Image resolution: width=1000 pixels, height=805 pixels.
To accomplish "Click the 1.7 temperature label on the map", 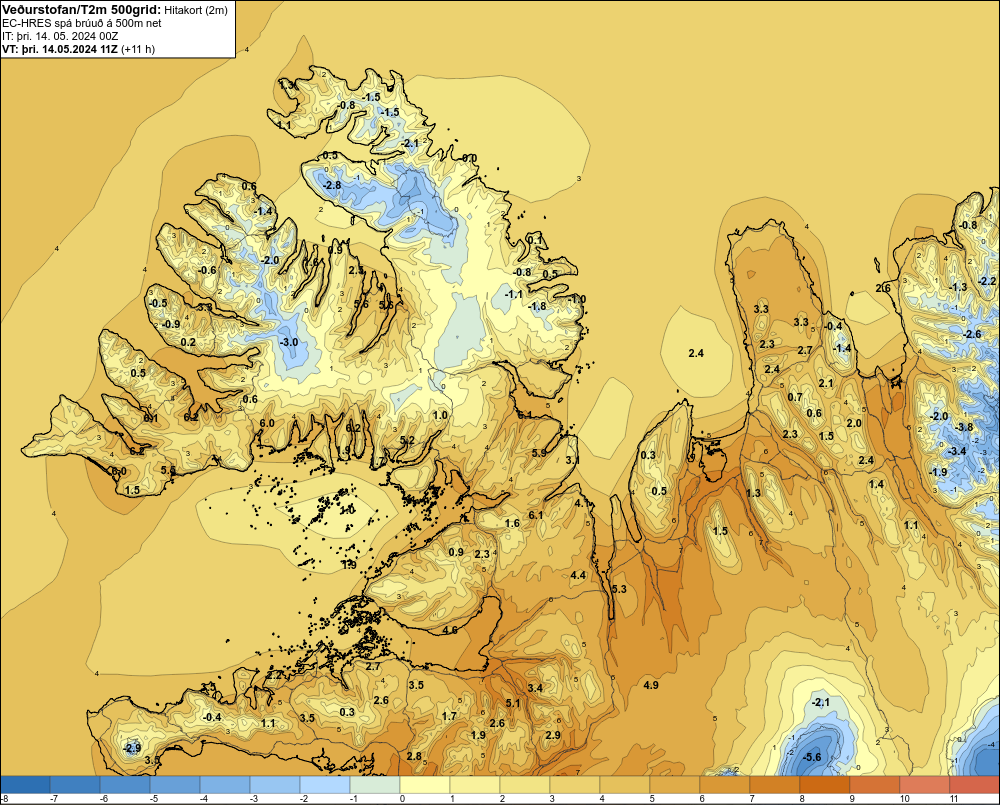I will click(449, 716).
